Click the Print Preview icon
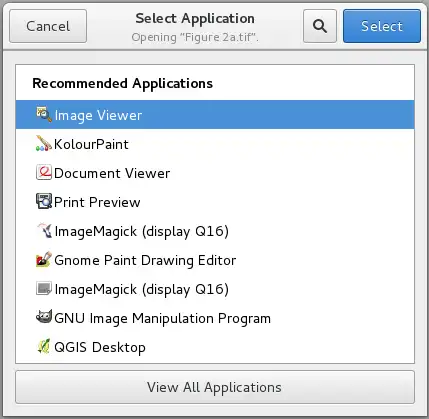 pyautogui.click(x=44, y=201)
